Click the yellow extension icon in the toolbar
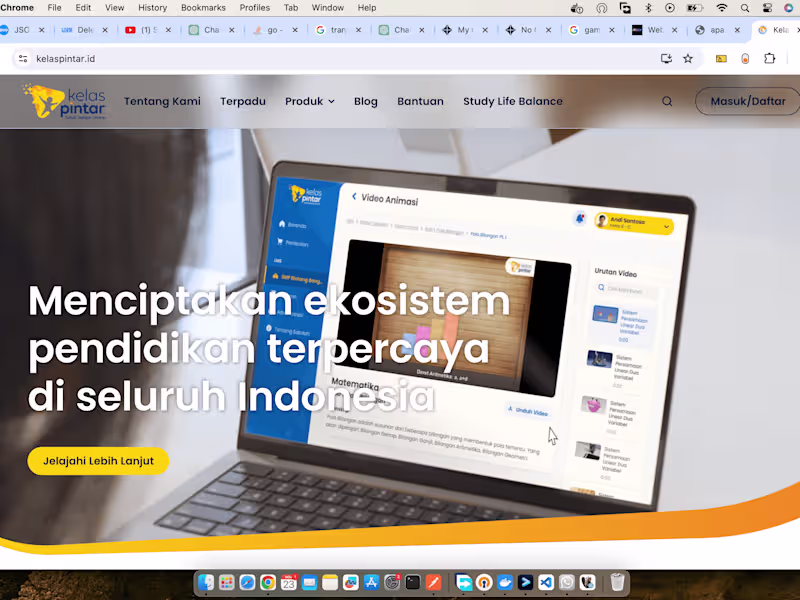The height and width of the screenshot is (600, 800). coord(721,59)
